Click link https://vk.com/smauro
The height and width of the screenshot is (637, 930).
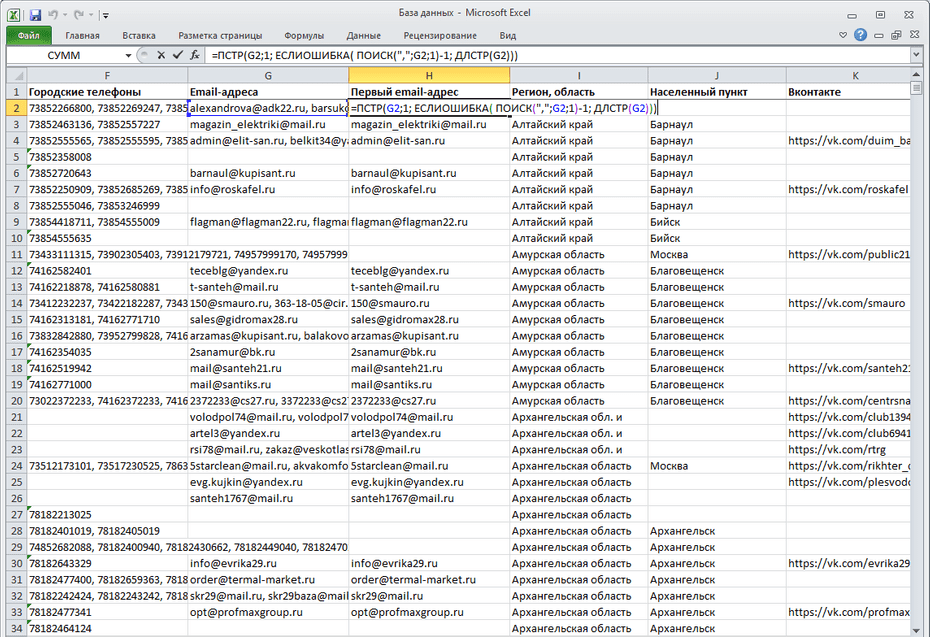847,303
